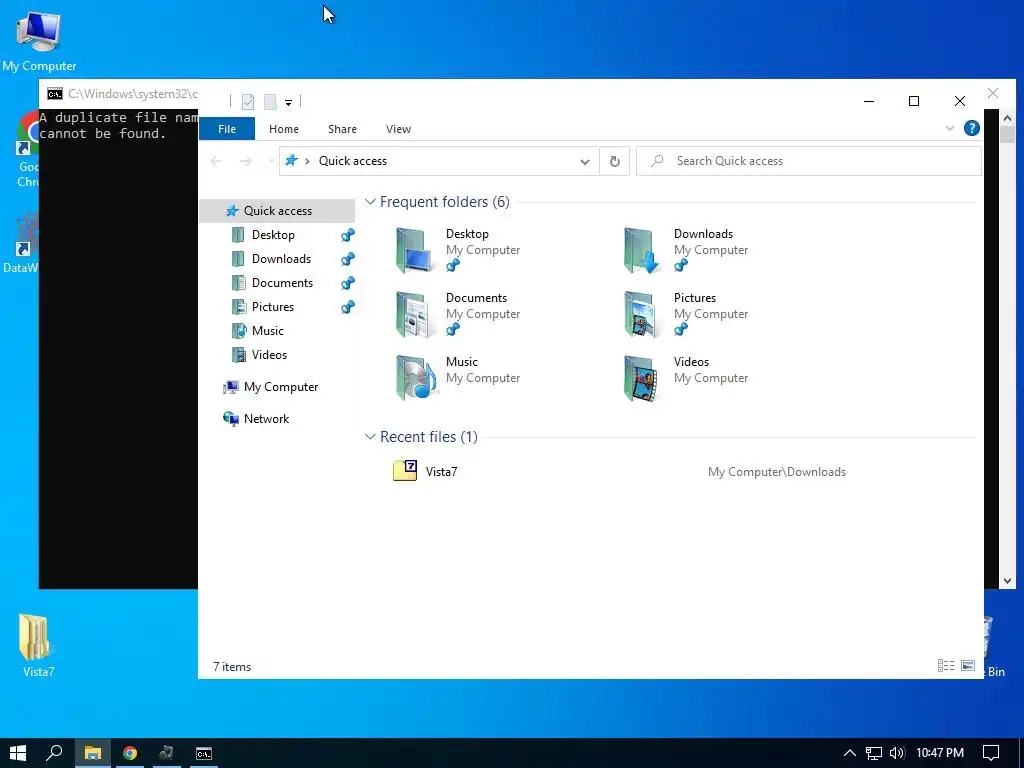Click the down arrow of Command Prompt scrollbar

[1007, 581]
